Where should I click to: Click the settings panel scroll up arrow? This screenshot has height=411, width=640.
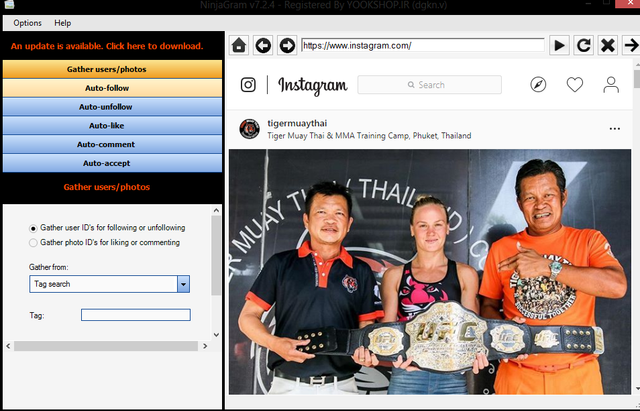[x=216, y=211]
